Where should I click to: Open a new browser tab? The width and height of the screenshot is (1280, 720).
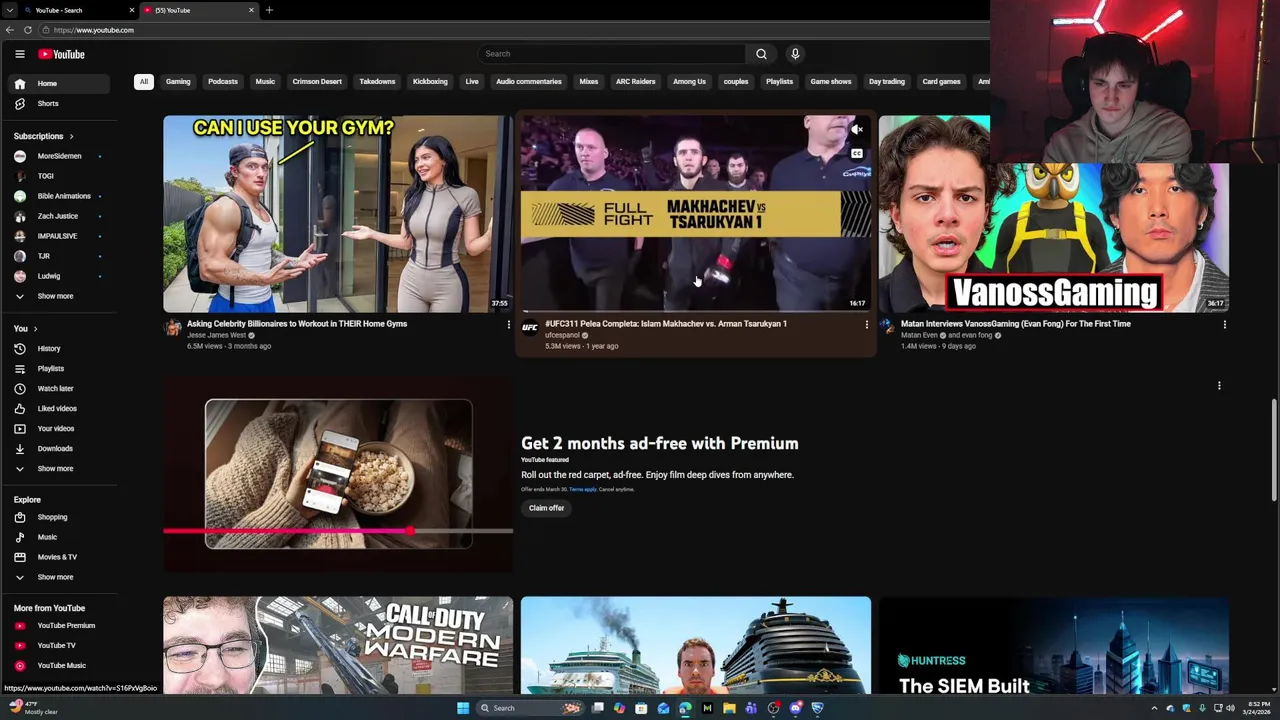pyautogui.click(x=269, y=10)
